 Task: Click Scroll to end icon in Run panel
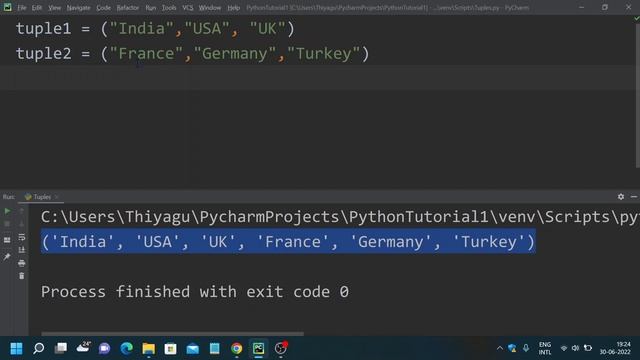coord(22,250)
